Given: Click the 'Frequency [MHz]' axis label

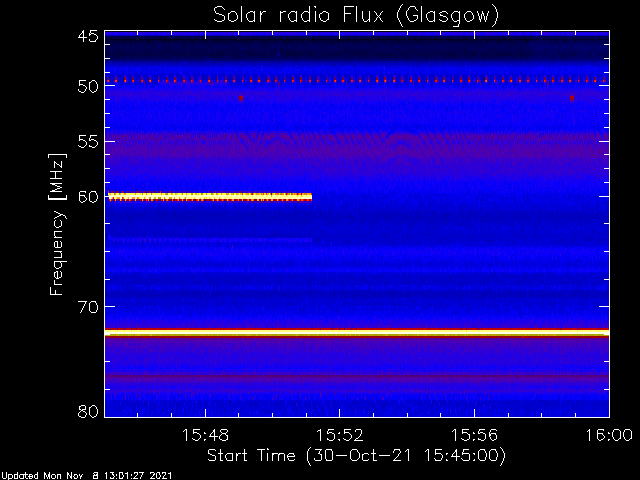Looking at the screenshot, I should (57, 224).
